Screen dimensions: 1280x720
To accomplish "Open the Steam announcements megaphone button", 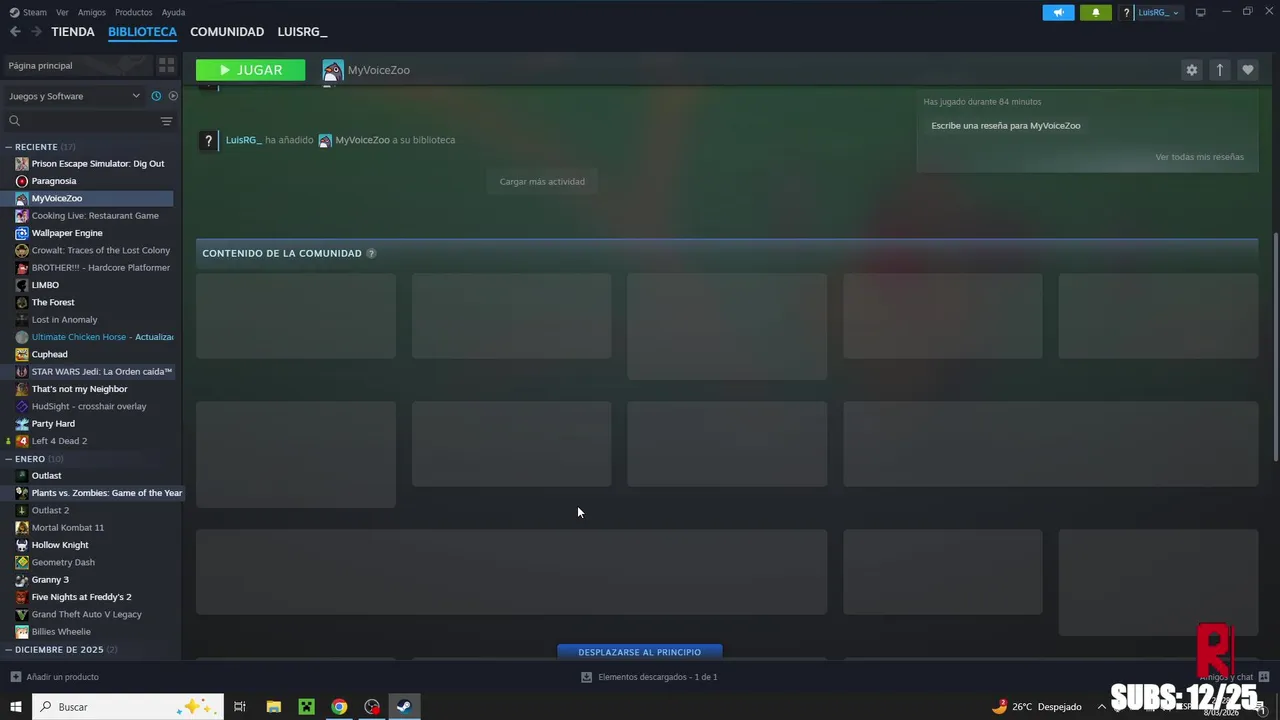I will [1058, 12].
